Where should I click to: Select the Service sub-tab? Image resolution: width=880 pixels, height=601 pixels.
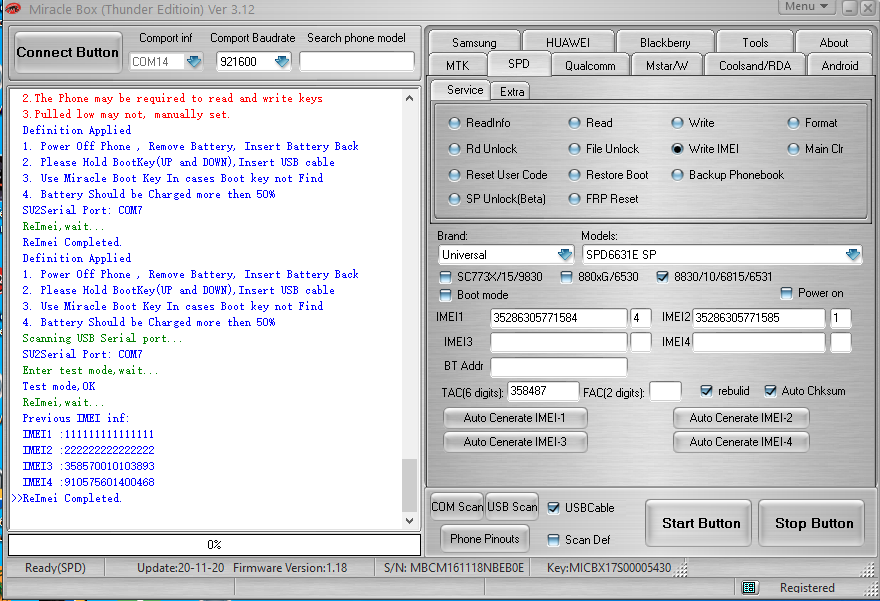click(x=460, y=90)
